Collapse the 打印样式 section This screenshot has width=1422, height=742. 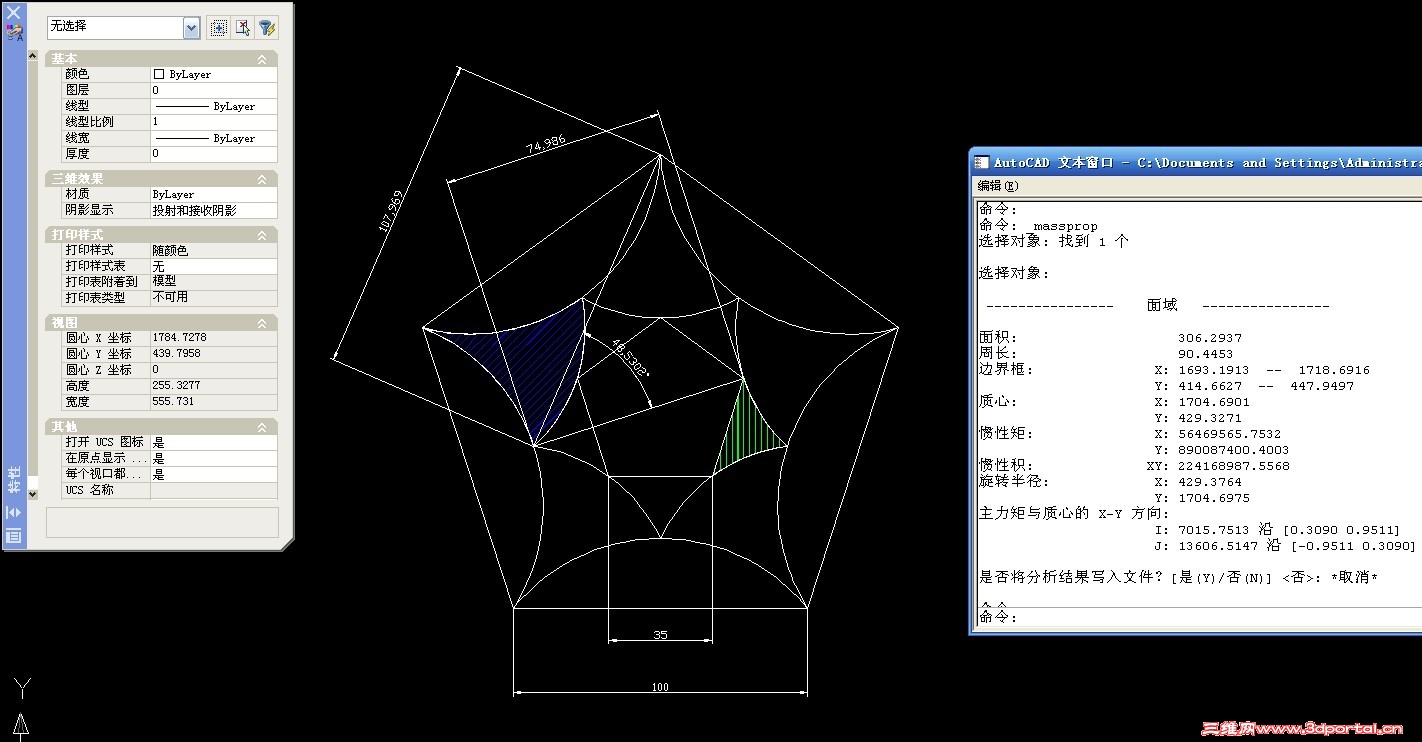click(x=262, y=235)
